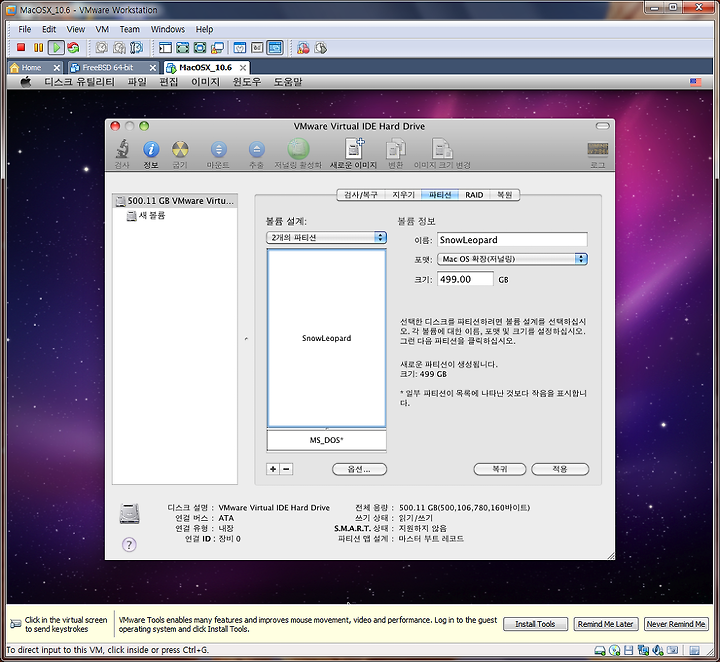Toggle the VMware sidebar view icon
The width and height of the screenshot is (720, 662).
pos(165,47)
